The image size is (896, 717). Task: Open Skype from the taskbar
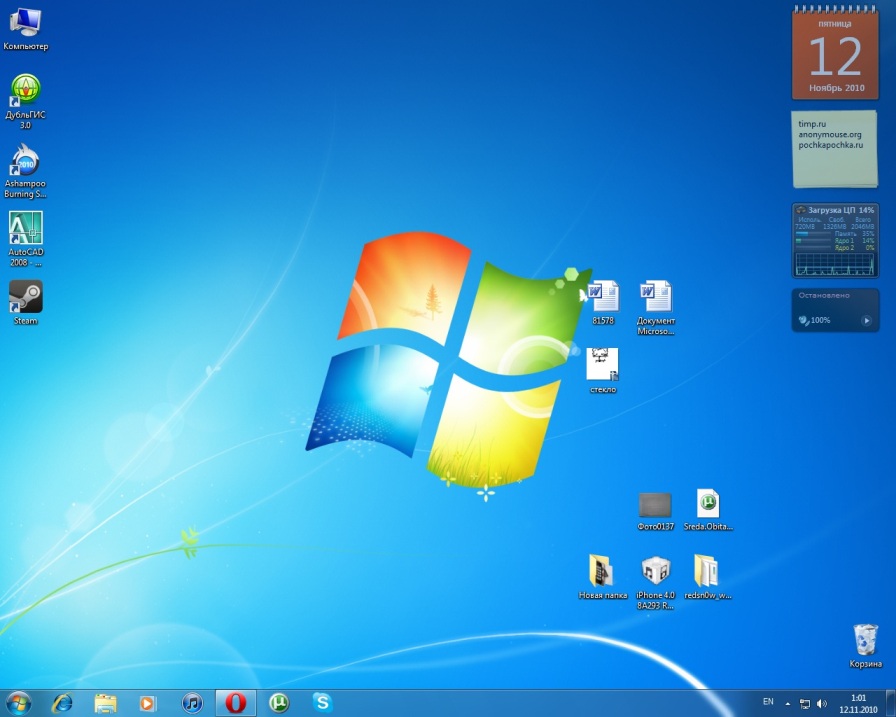pos(322,703)
